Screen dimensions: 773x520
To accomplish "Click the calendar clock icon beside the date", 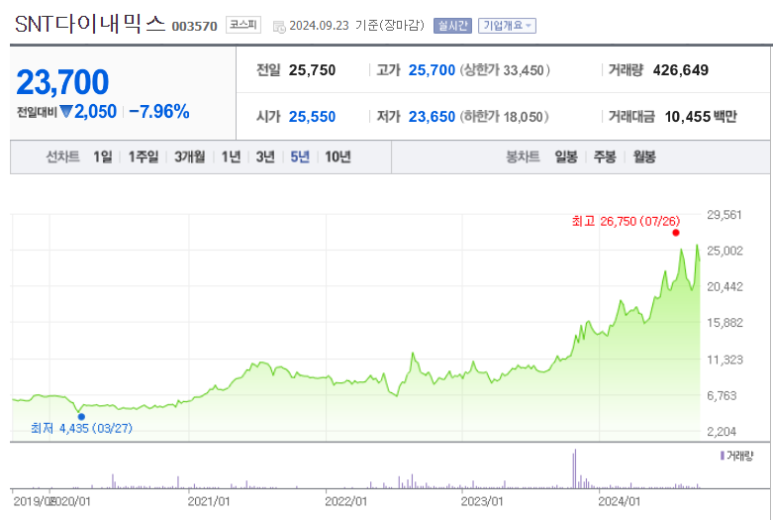I will pyautogui.click(x=279, y=27).
